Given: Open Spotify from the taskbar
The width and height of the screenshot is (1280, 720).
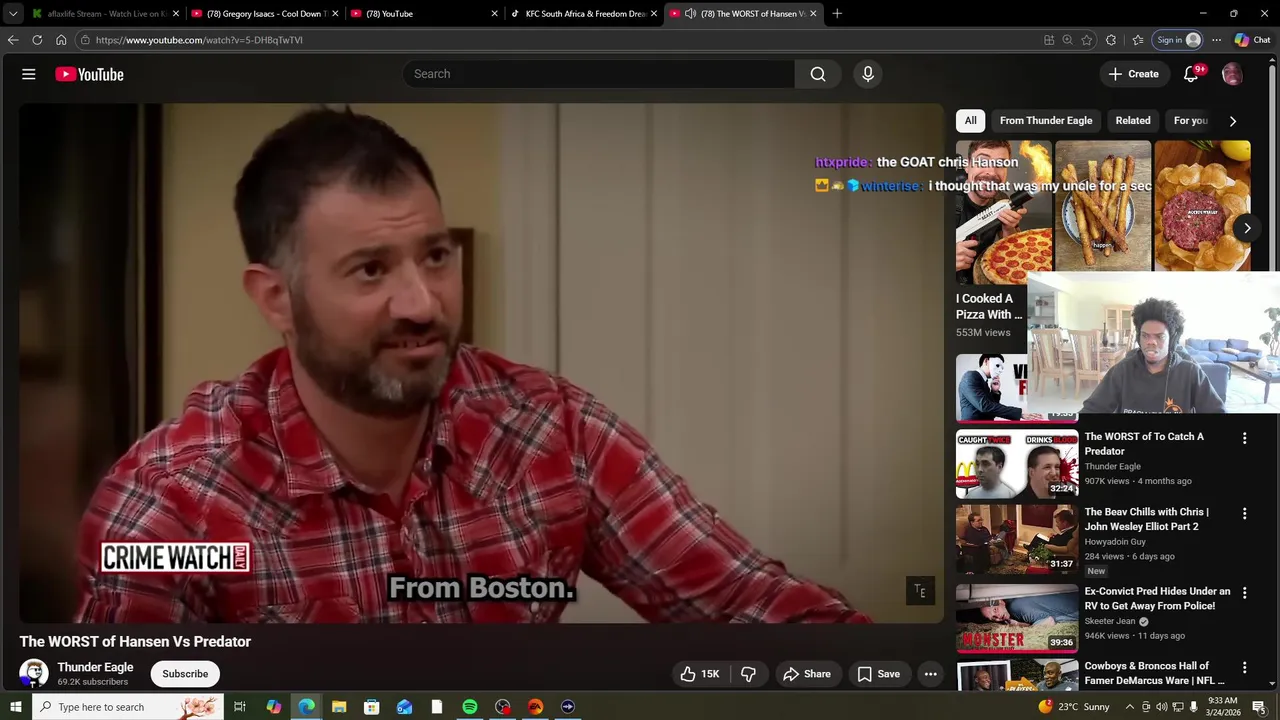Looking at the screenshot, I should point(470,707).
